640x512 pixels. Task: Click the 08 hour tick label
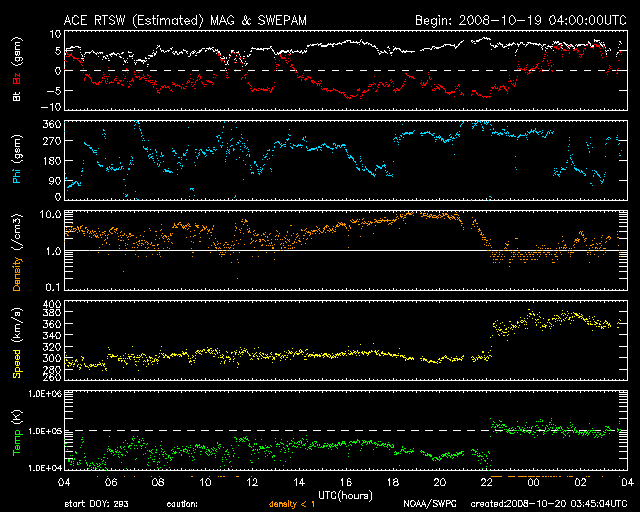[x=158, y=483]
